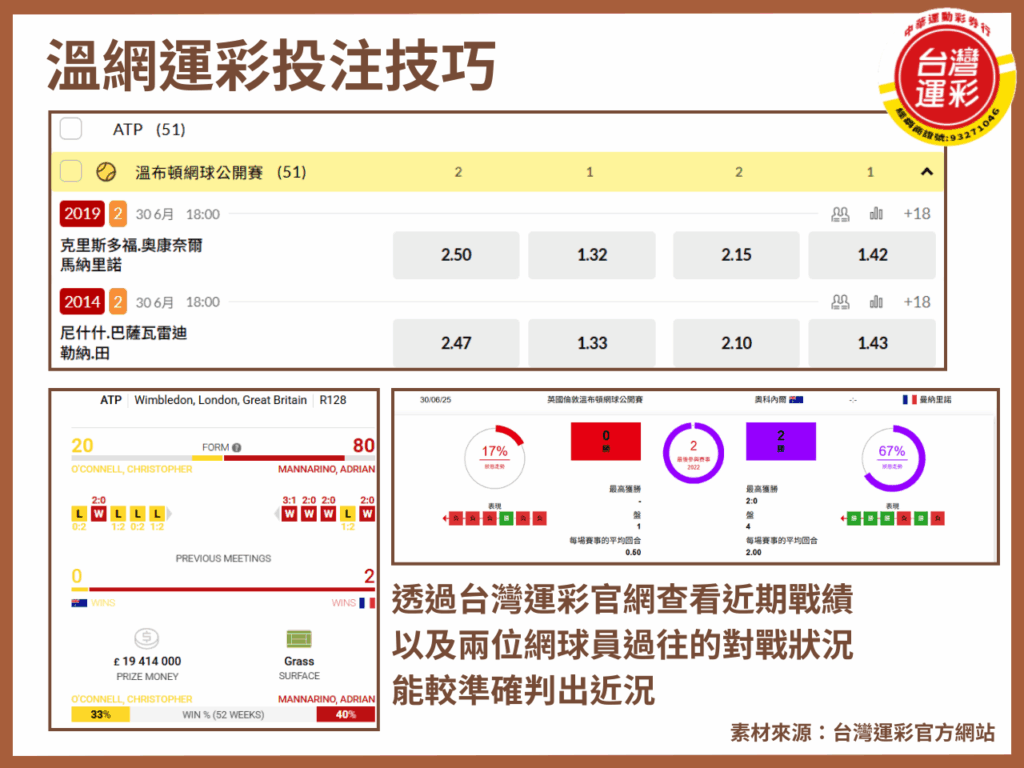Select odds 1.32 in match 2019

(x=592, y=255)
